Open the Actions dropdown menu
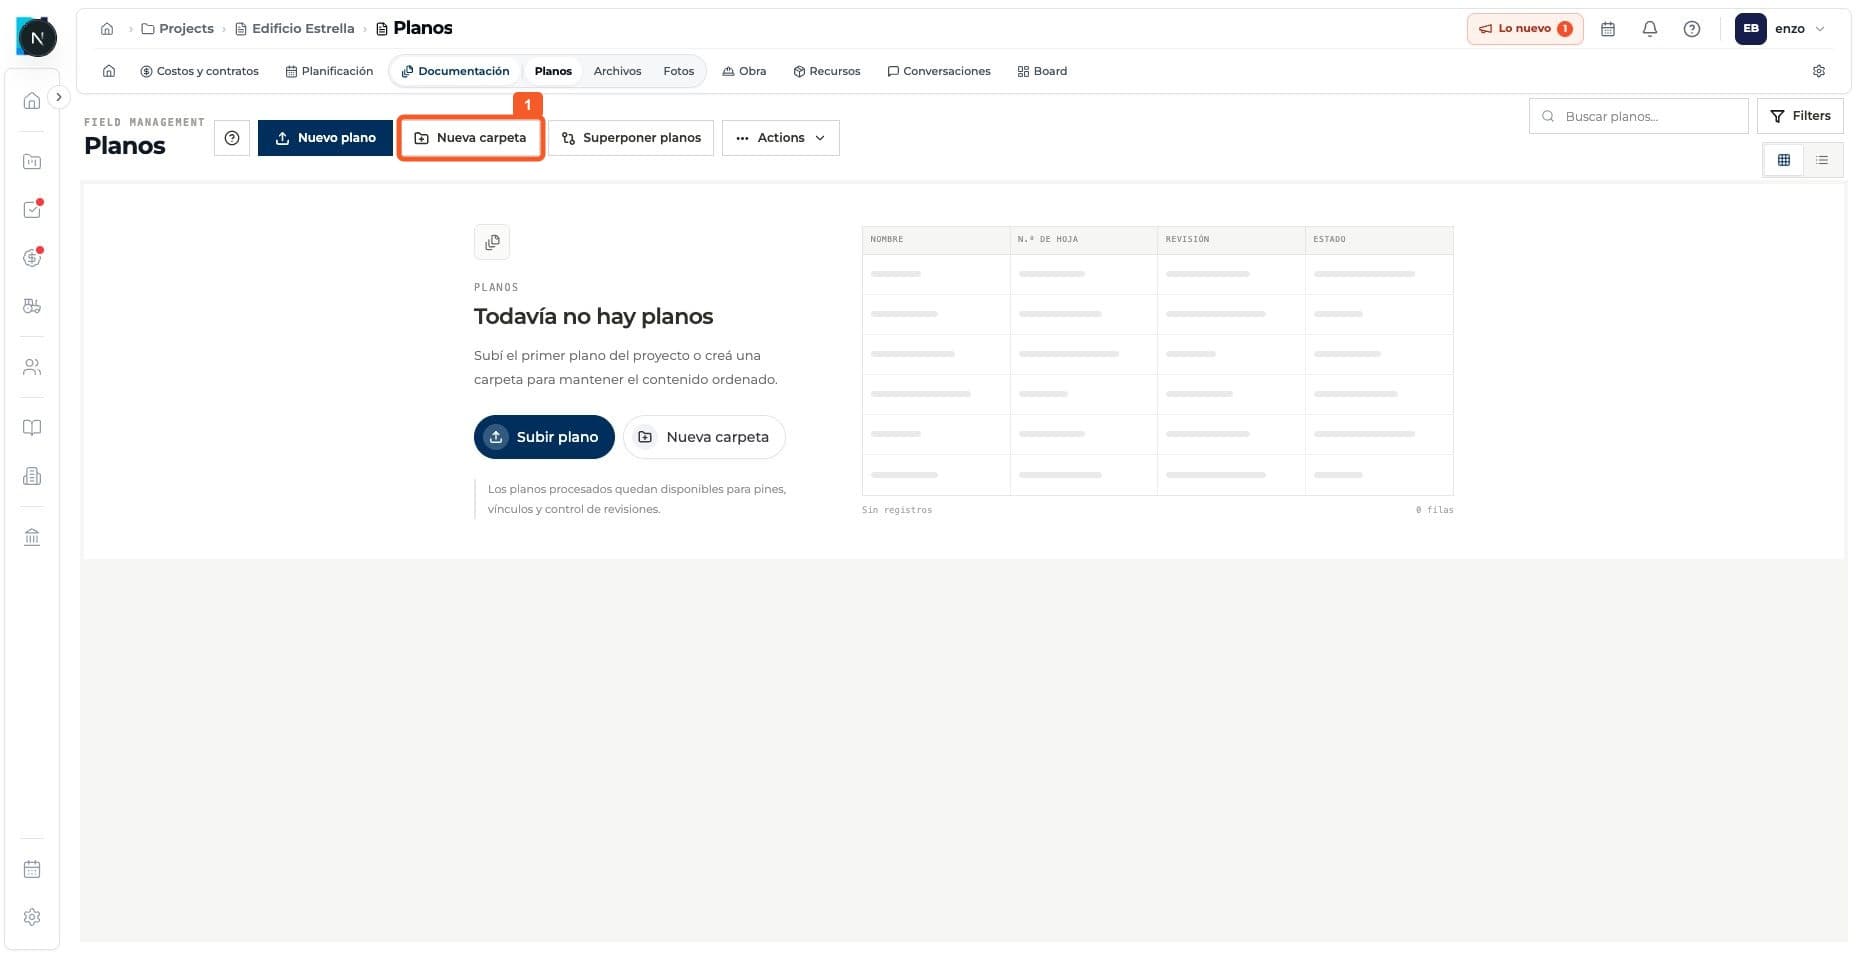This screenshot has height=954, width=1864. (781, 138)
